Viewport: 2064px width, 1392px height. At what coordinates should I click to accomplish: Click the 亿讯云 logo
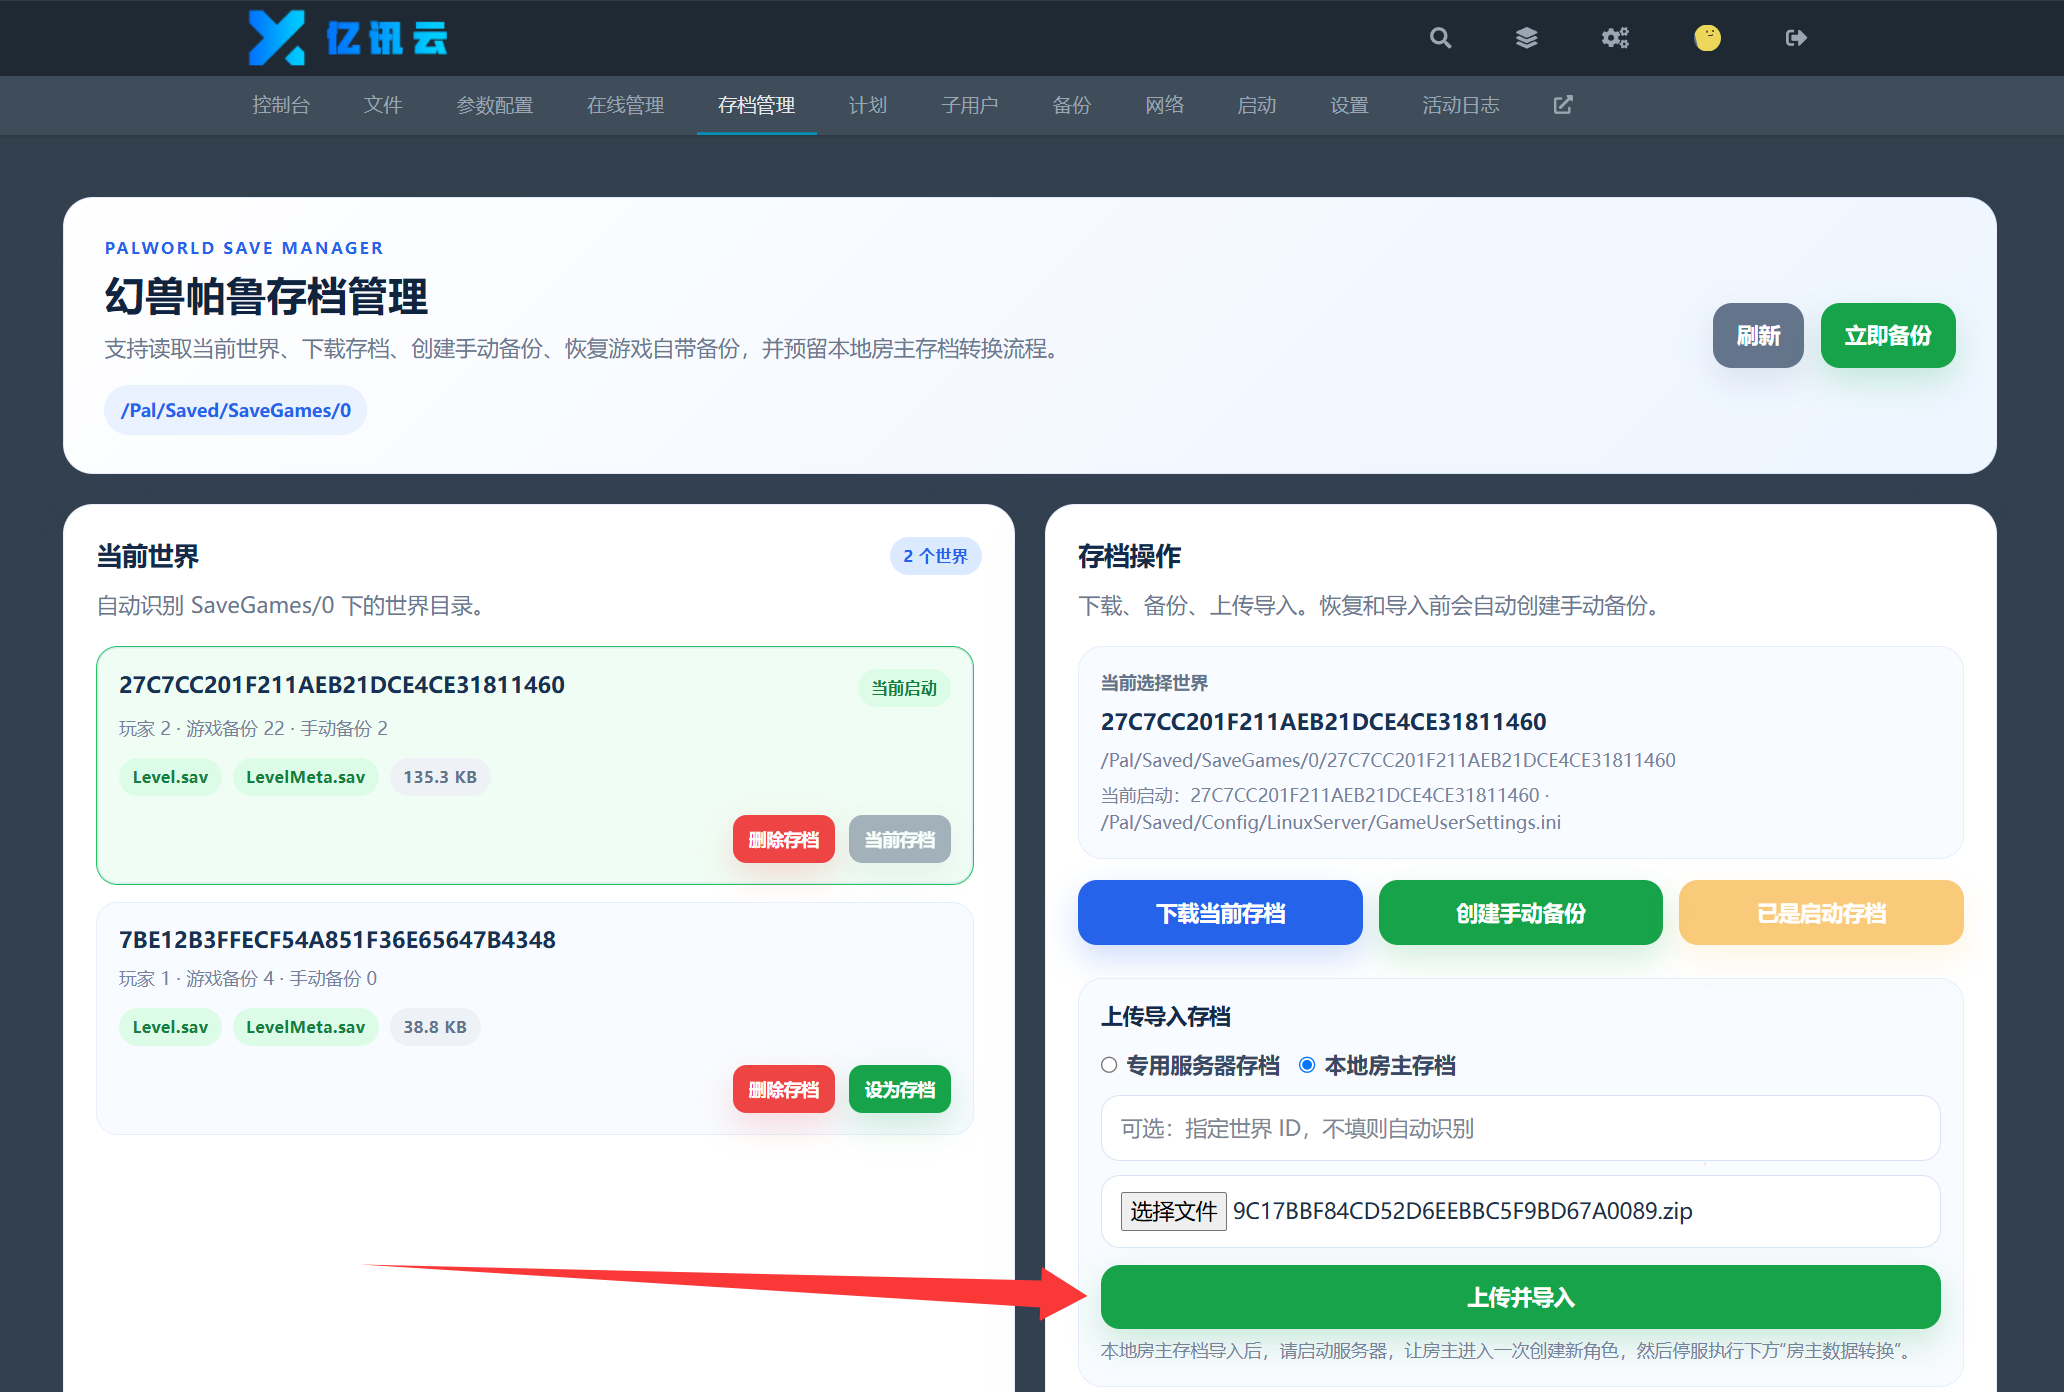click(347, 38)
